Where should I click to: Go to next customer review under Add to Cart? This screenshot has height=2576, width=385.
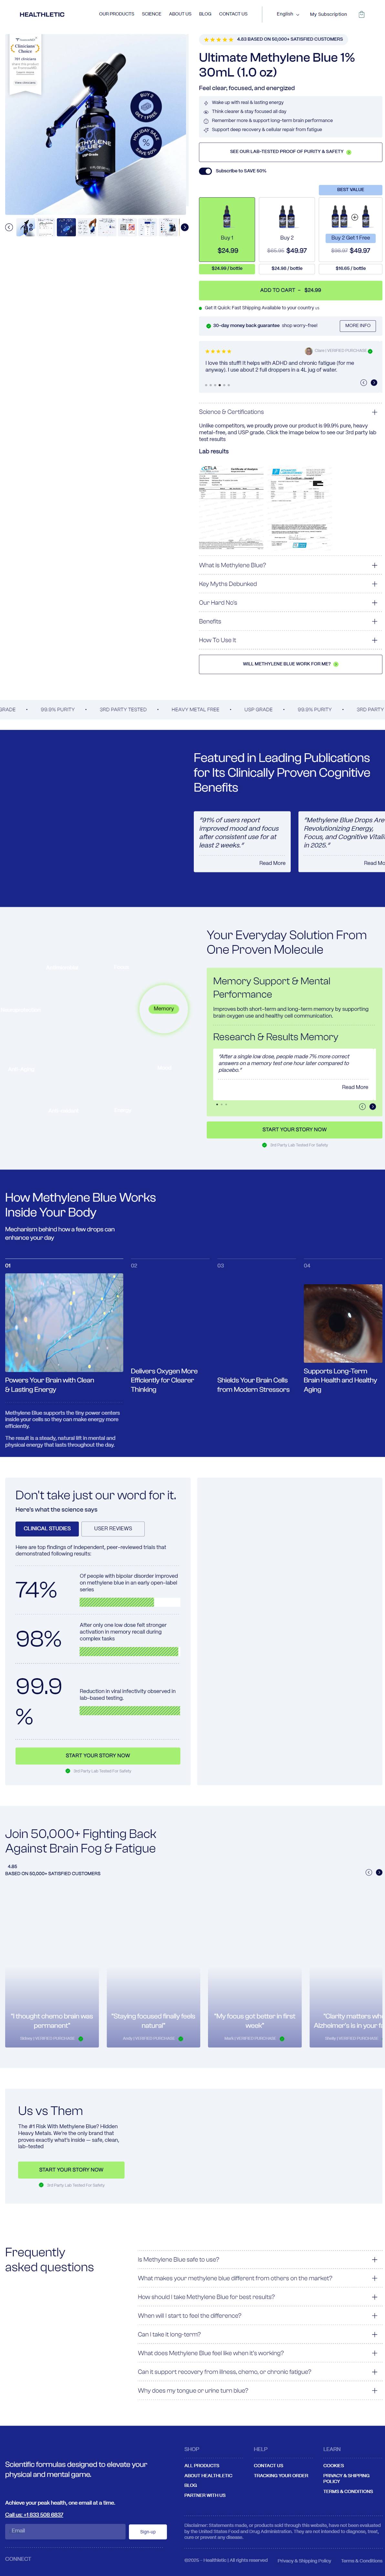[374, 382]
